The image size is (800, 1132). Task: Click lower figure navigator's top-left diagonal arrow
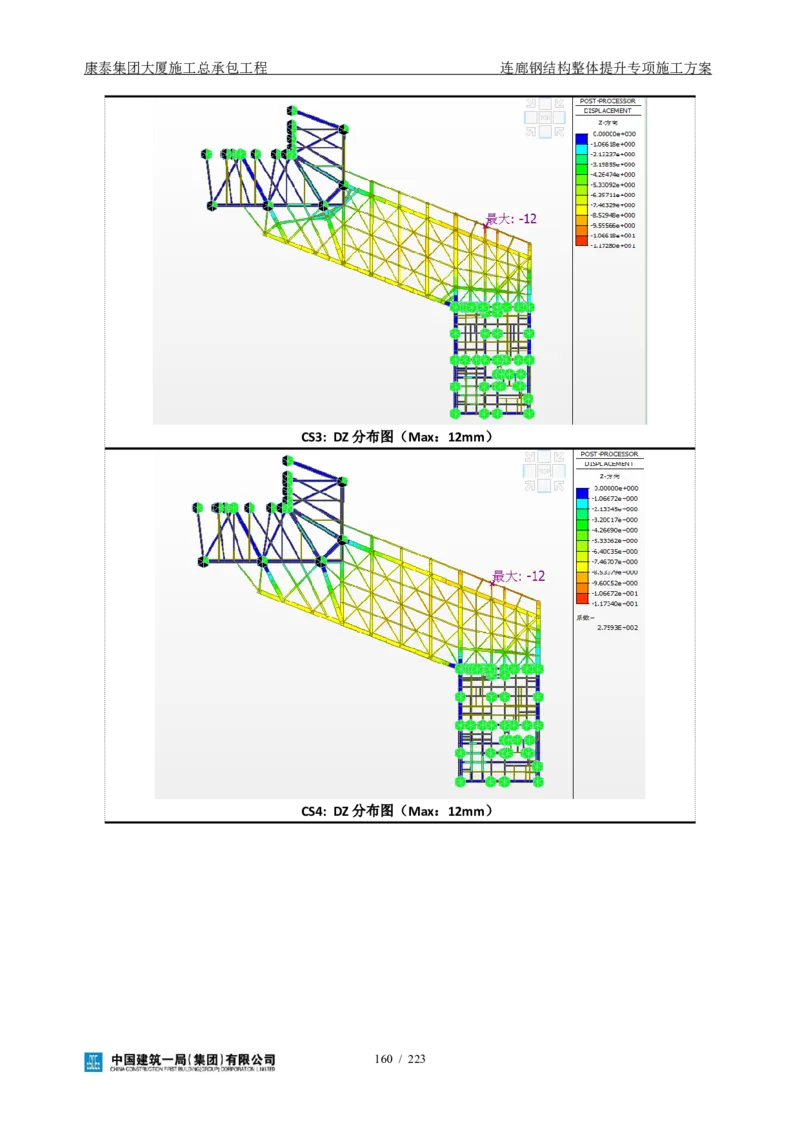(531, 456)
